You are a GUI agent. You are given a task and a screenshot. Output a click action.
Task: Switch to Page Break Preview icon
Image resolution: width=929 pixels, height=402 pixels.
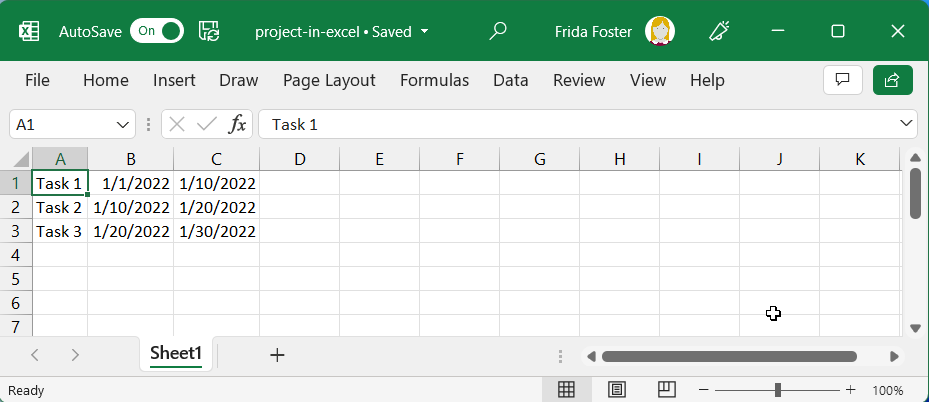coord(667,390)
